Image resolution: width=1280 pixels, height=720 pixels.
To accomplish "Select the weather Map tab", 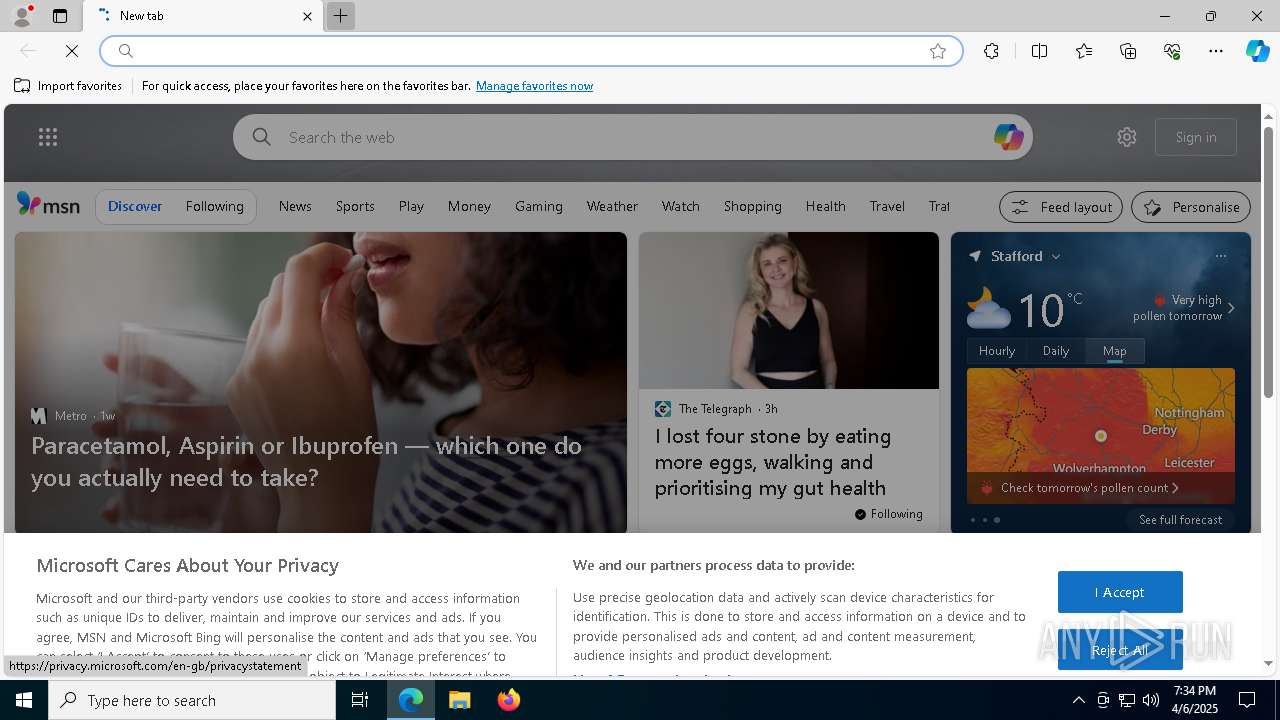I will pos(1115,351).
